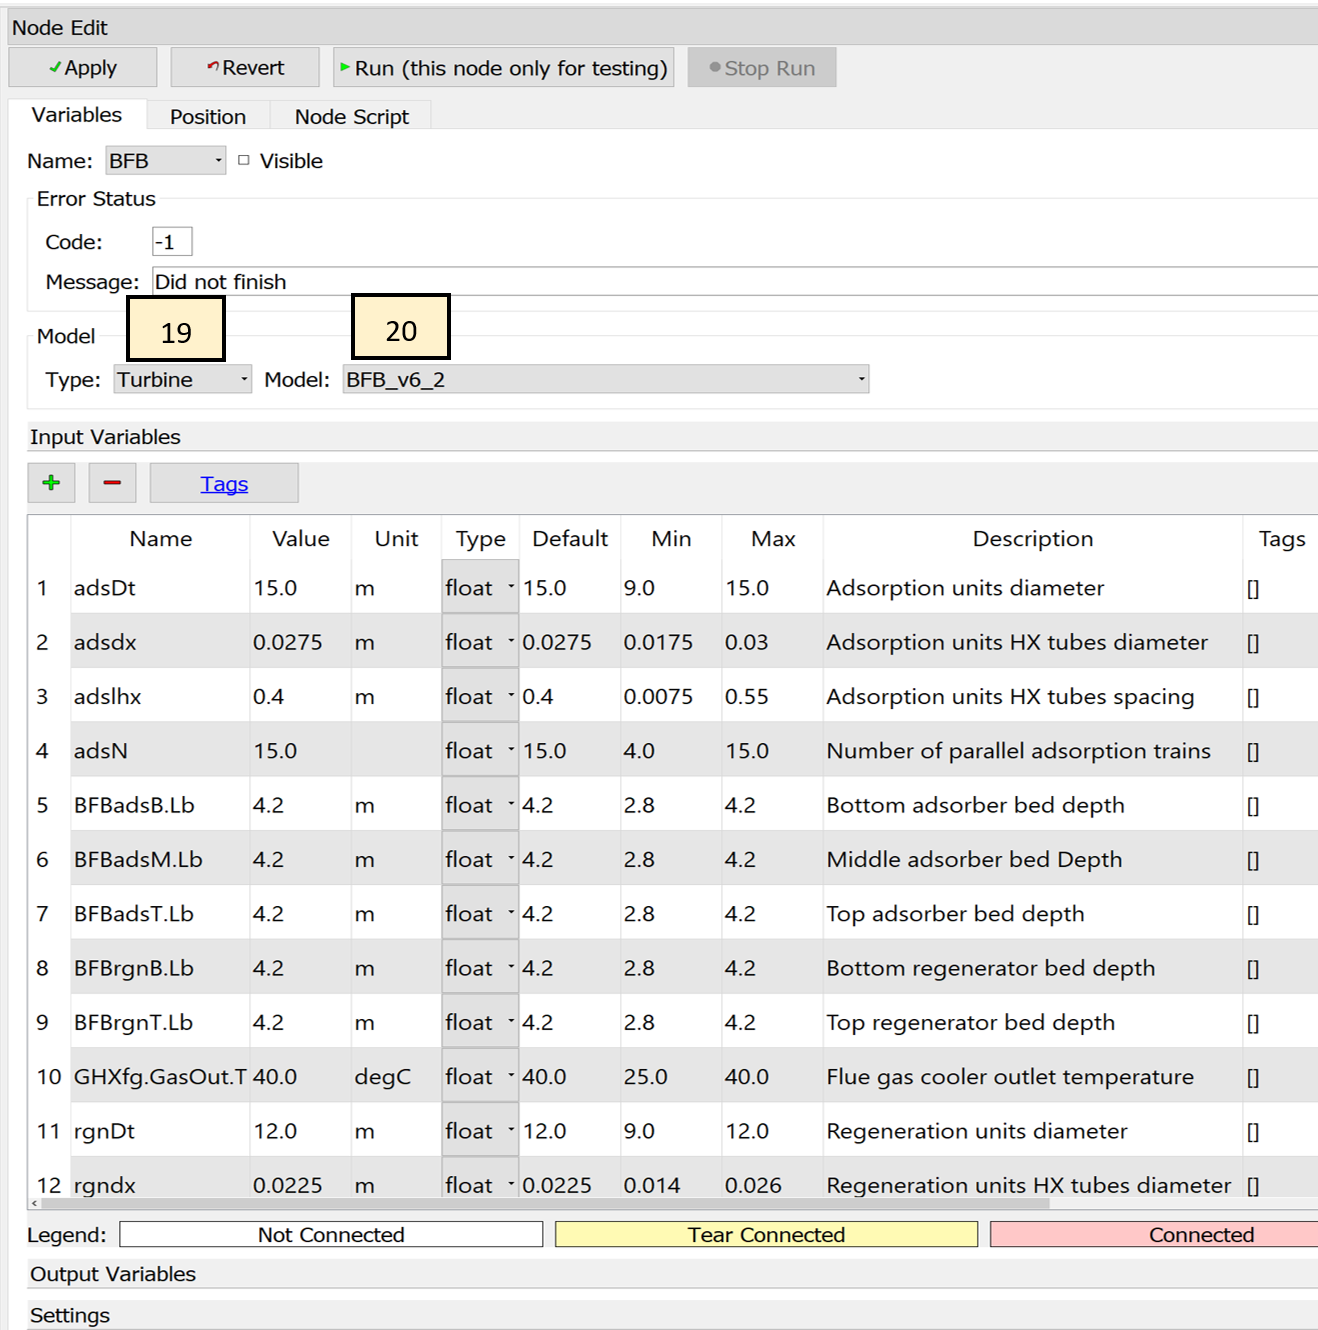Click the Stop Run icon
The width and height of the screenshot is (1318, 1330).
tap(714, 68)
